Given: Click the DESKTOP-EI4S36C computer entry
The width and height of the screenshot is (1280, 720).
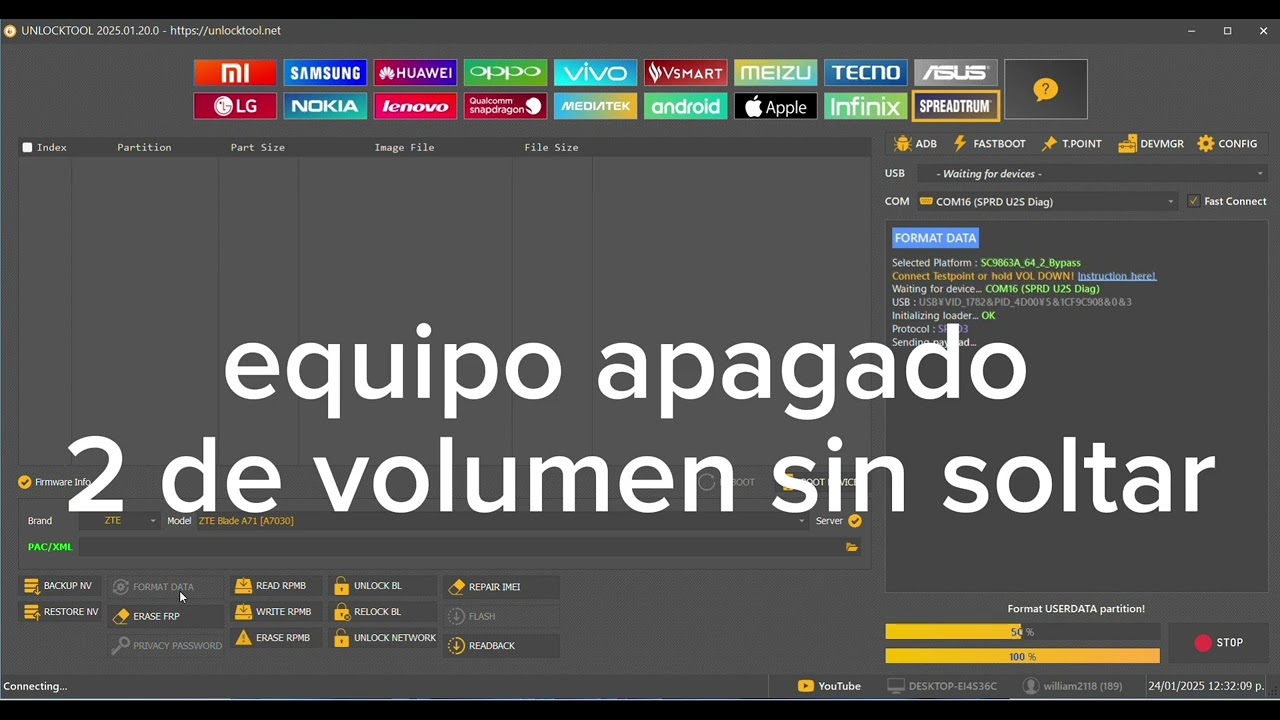Looking at the screenshot, I should 942,686.
